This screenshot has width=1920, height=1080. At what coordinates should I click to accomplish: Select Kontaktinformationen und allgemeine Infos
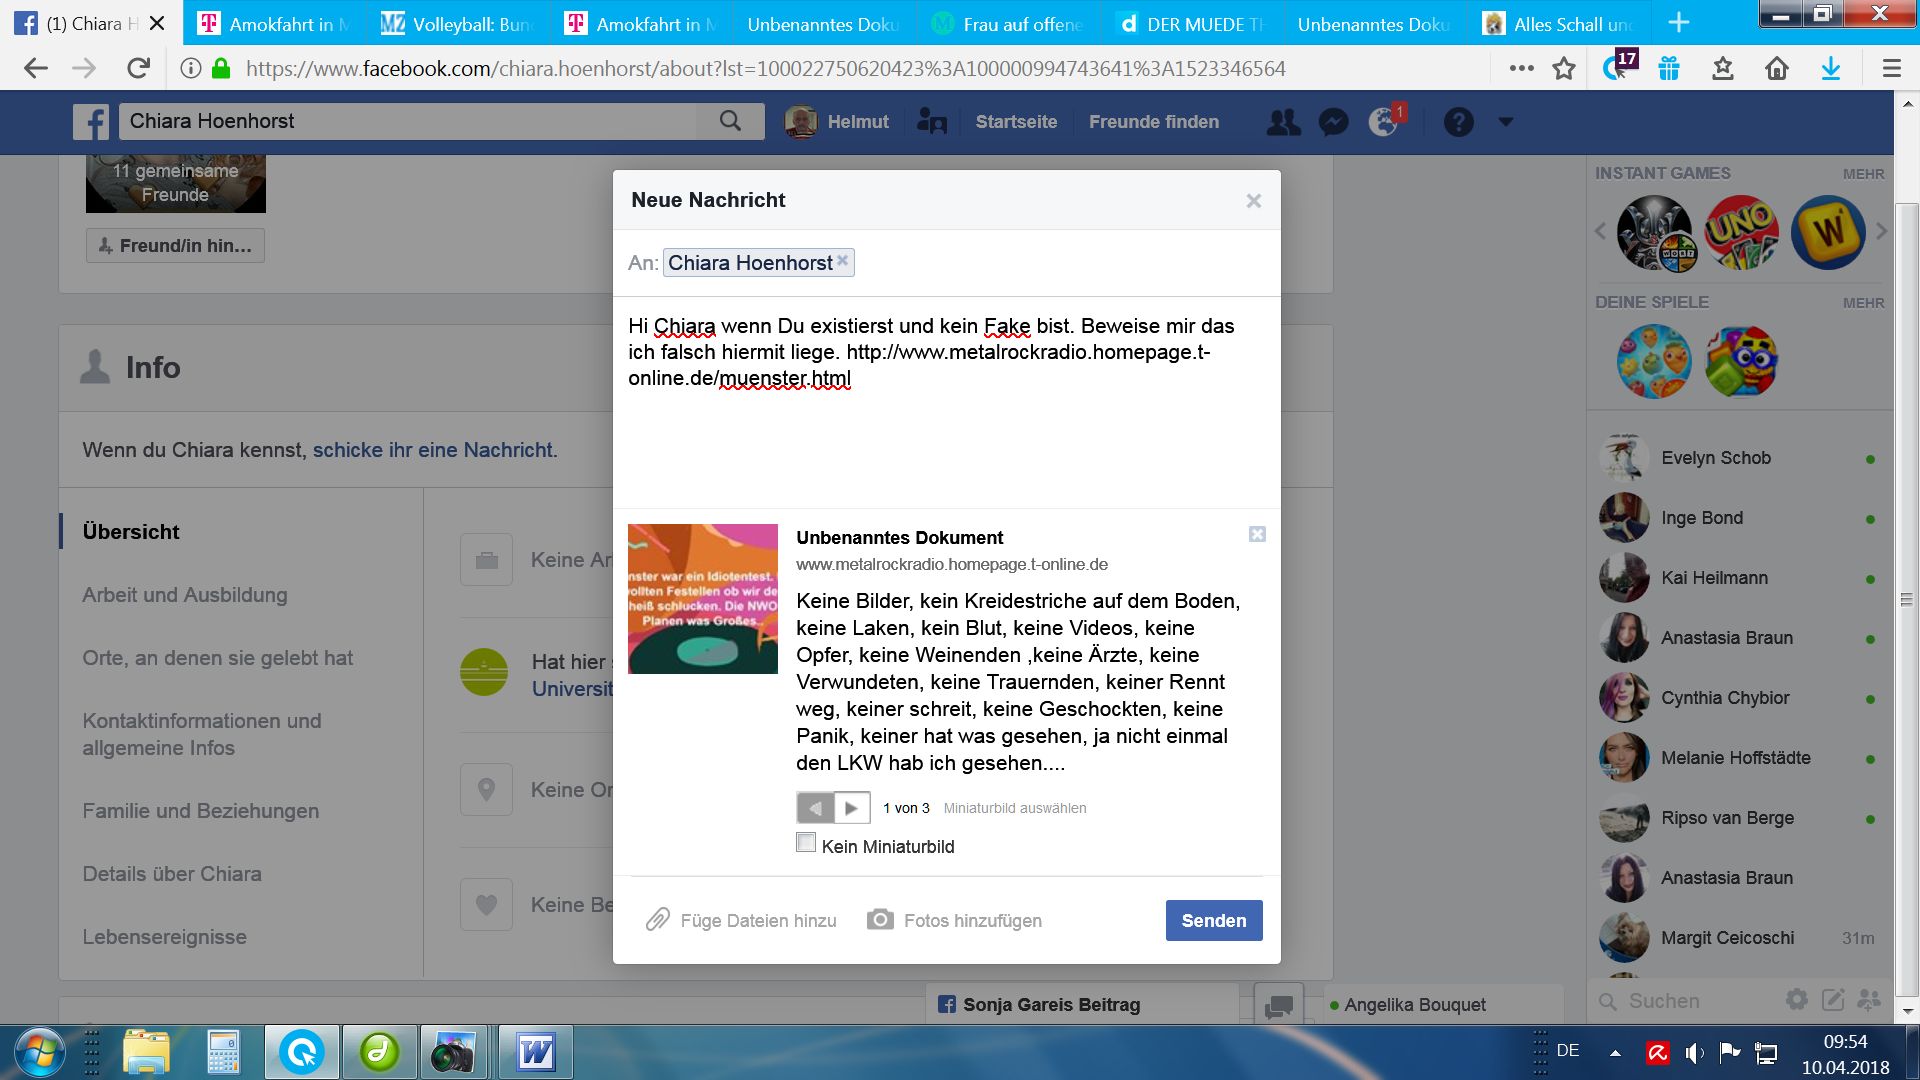coord(202,734)
